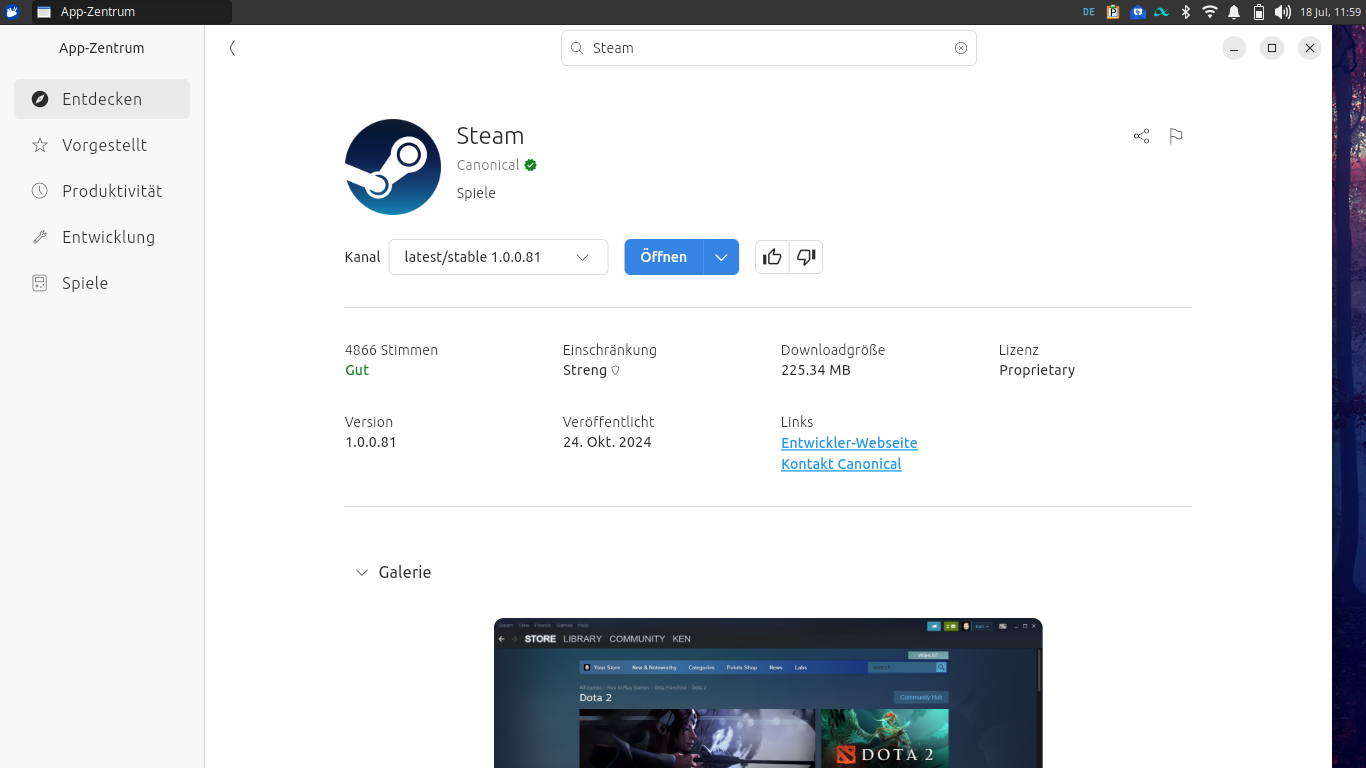Click the rating text Gut

pos(357,370)
